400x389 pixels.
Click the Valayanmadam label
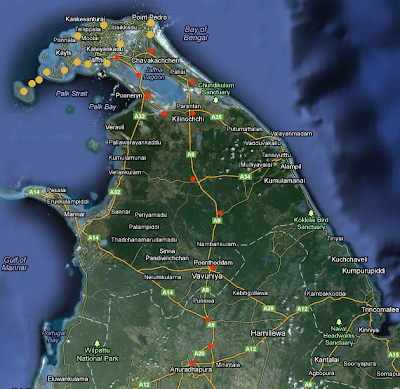click(x=291, y=134)
